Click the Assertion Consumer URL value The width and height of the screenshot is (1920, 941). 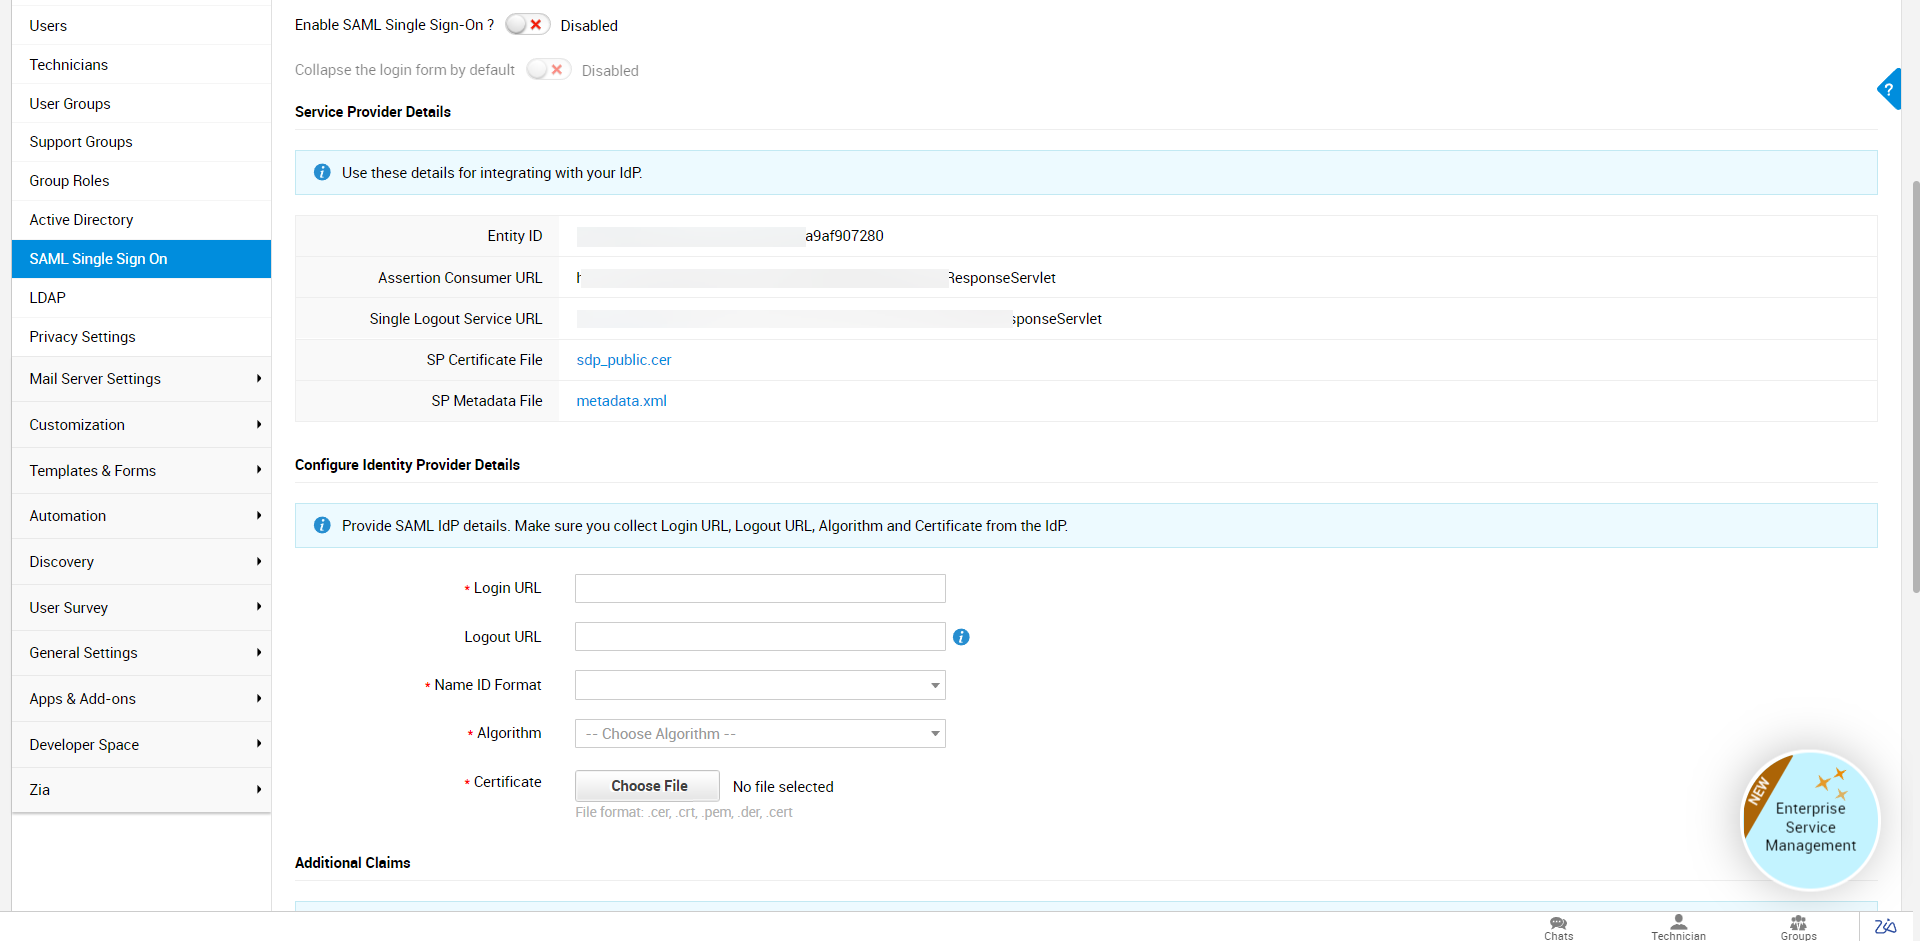pos(816,278)
